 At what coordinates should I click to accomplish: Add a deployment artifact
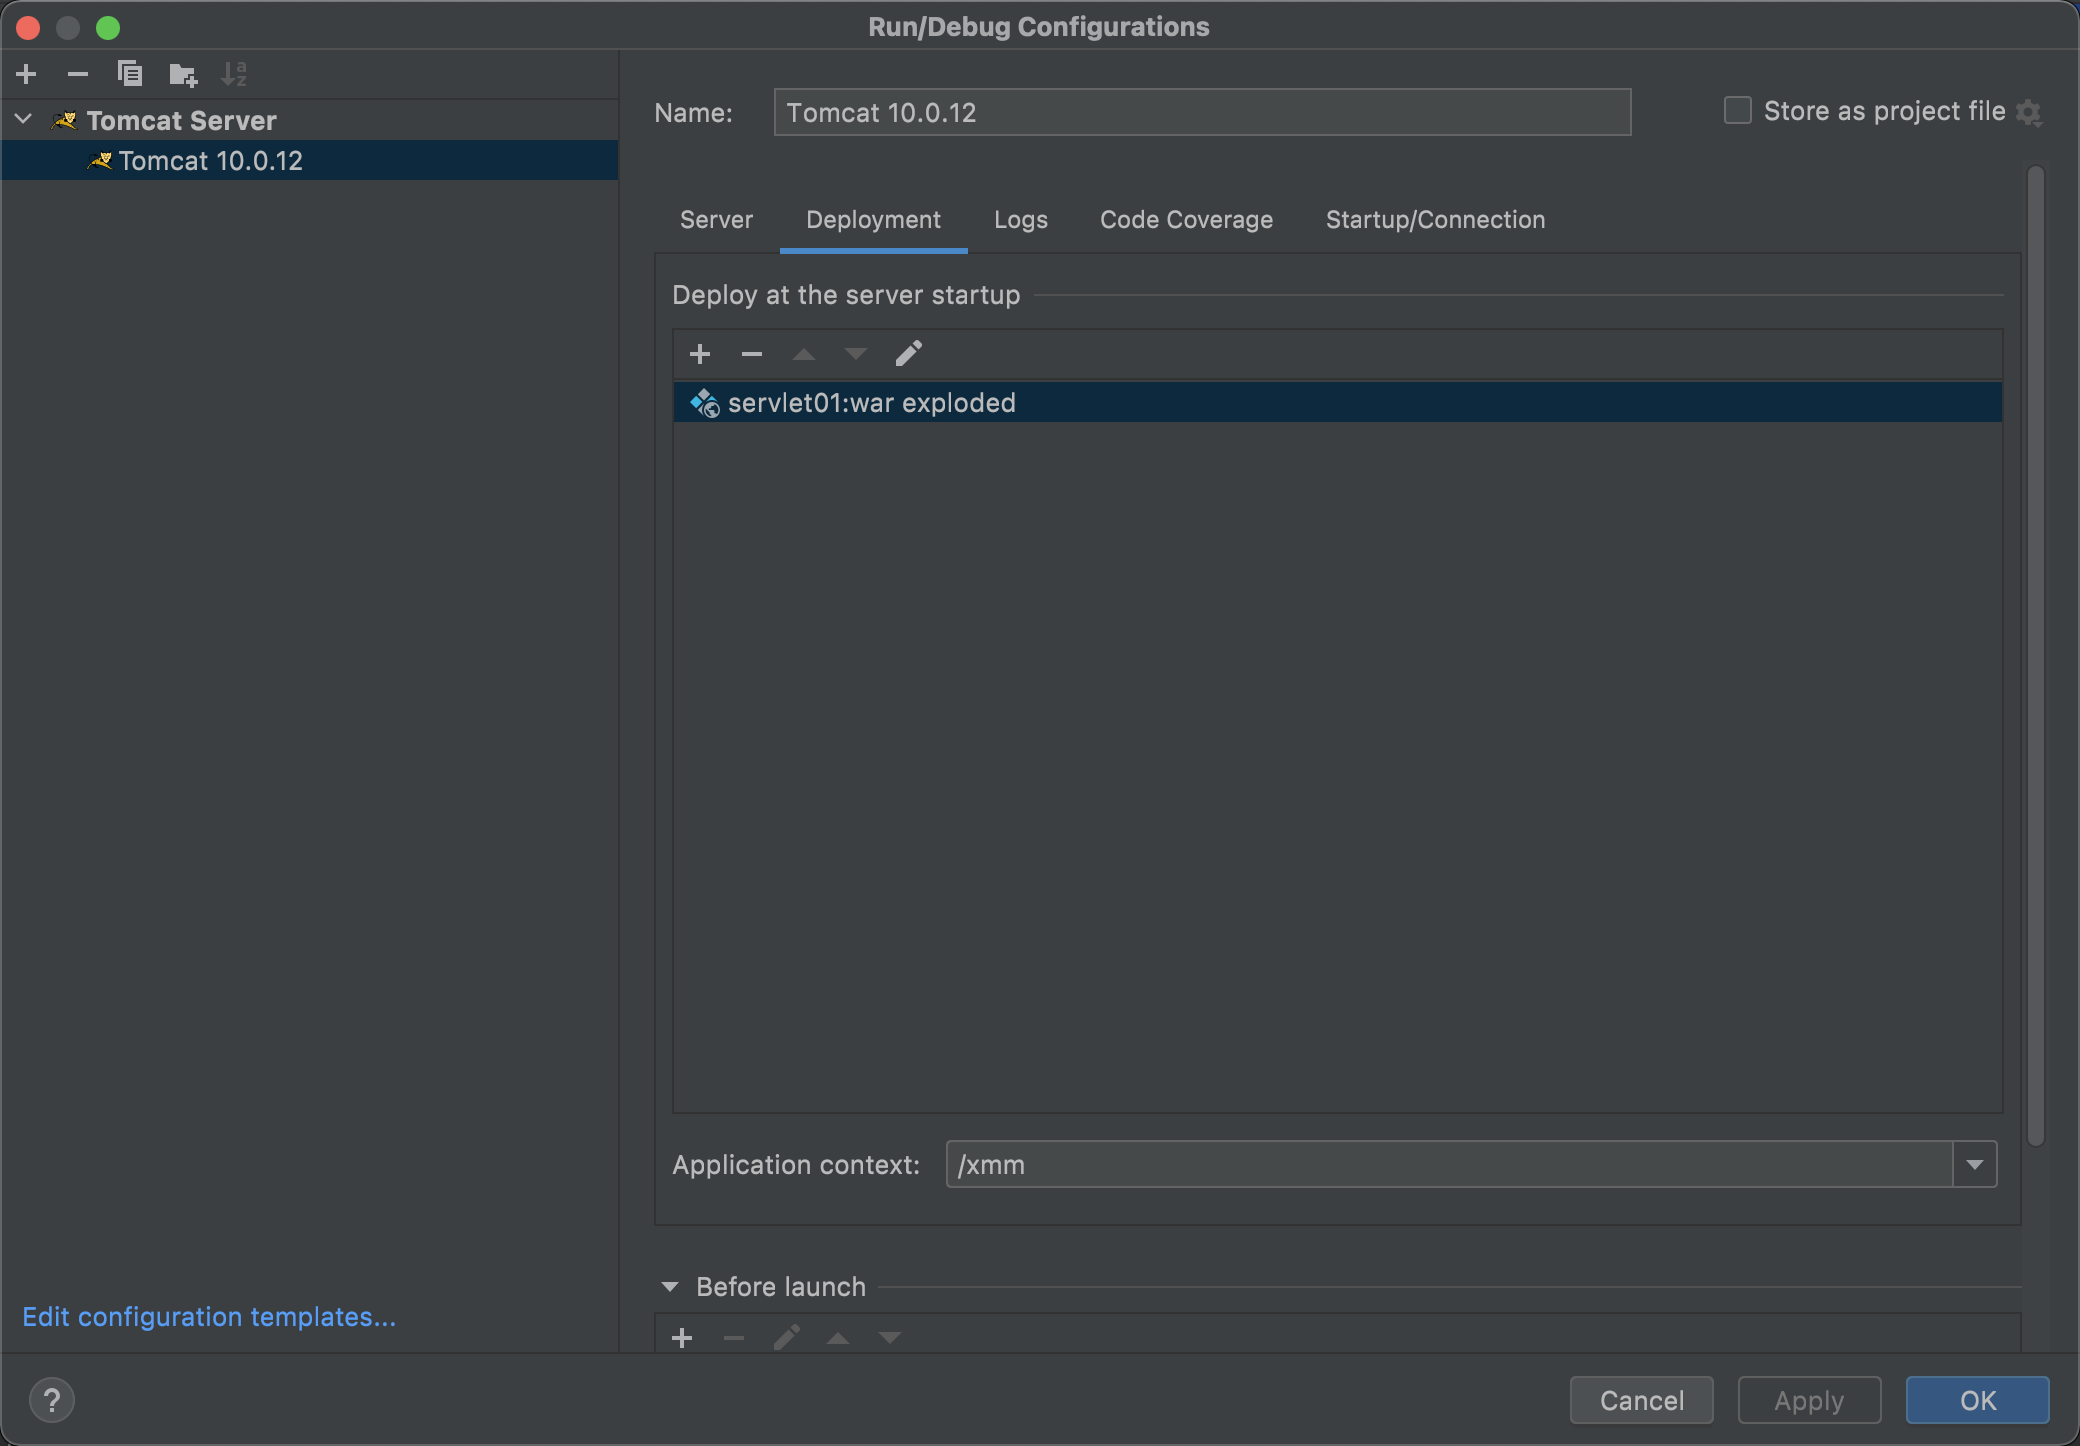coord(700,354)
